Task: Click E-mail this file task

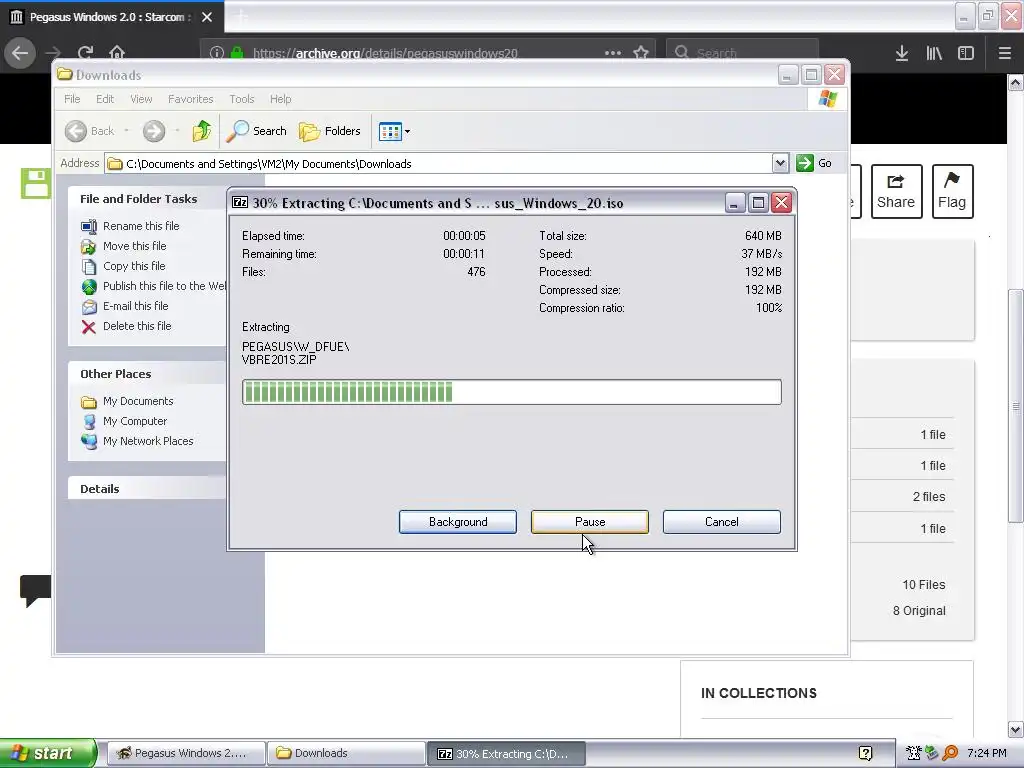Action: click(125, 306)
